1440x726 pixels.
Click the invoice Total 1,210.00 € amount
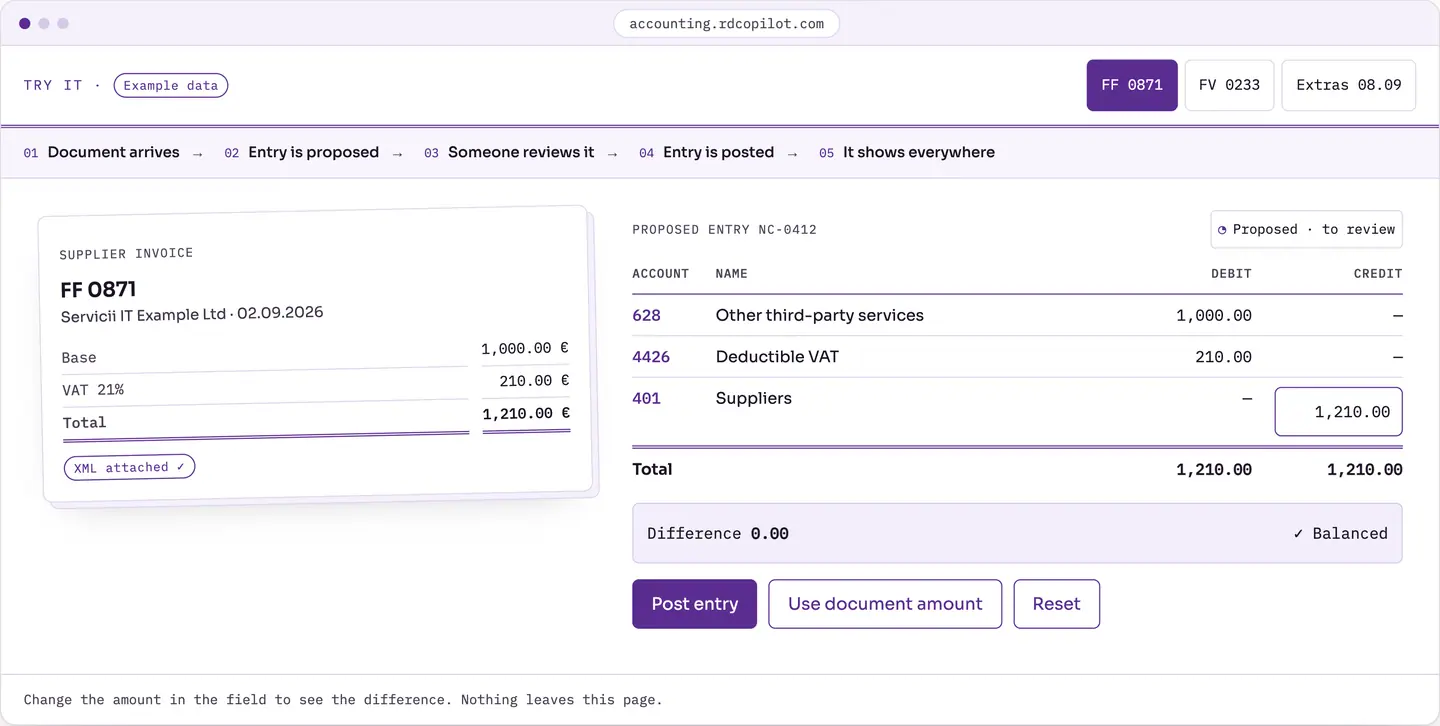526,413
